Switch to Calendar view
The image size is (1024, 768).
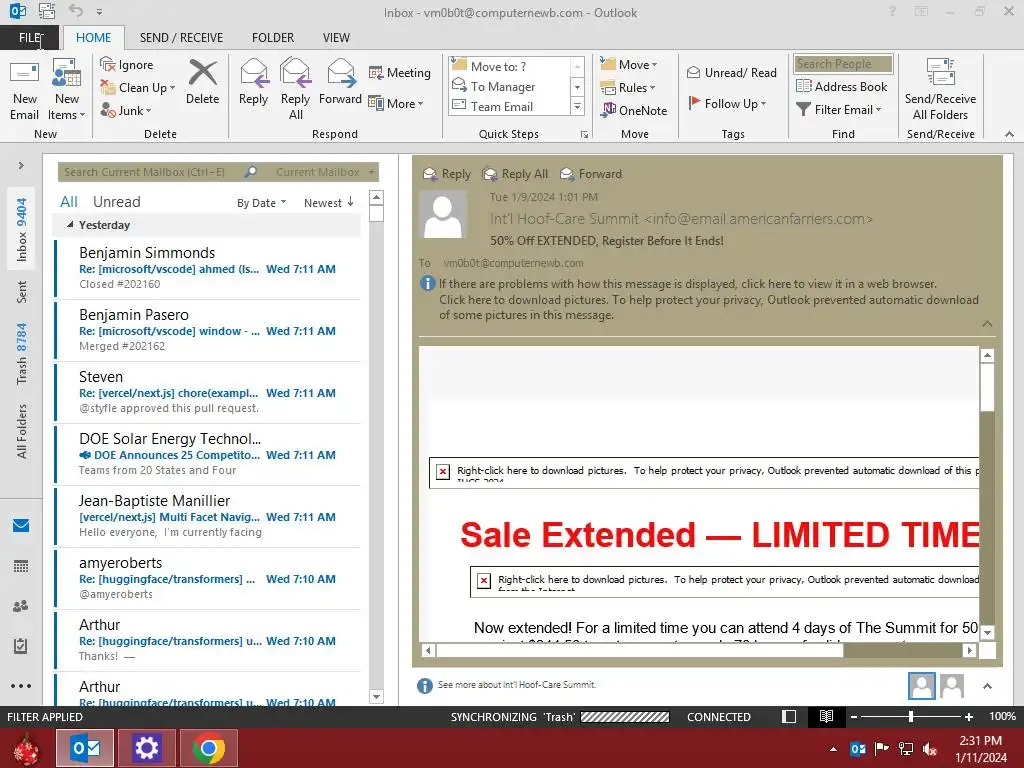tap(21, 566)
